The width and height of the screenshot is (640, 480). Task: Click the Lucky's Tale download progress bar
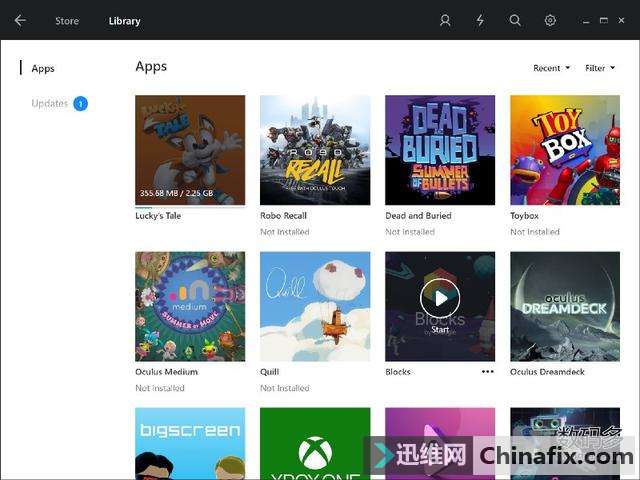point(190,207)
